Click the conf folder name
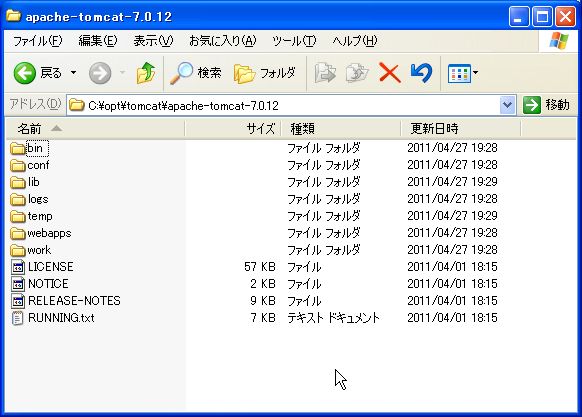 coord(38,165)
